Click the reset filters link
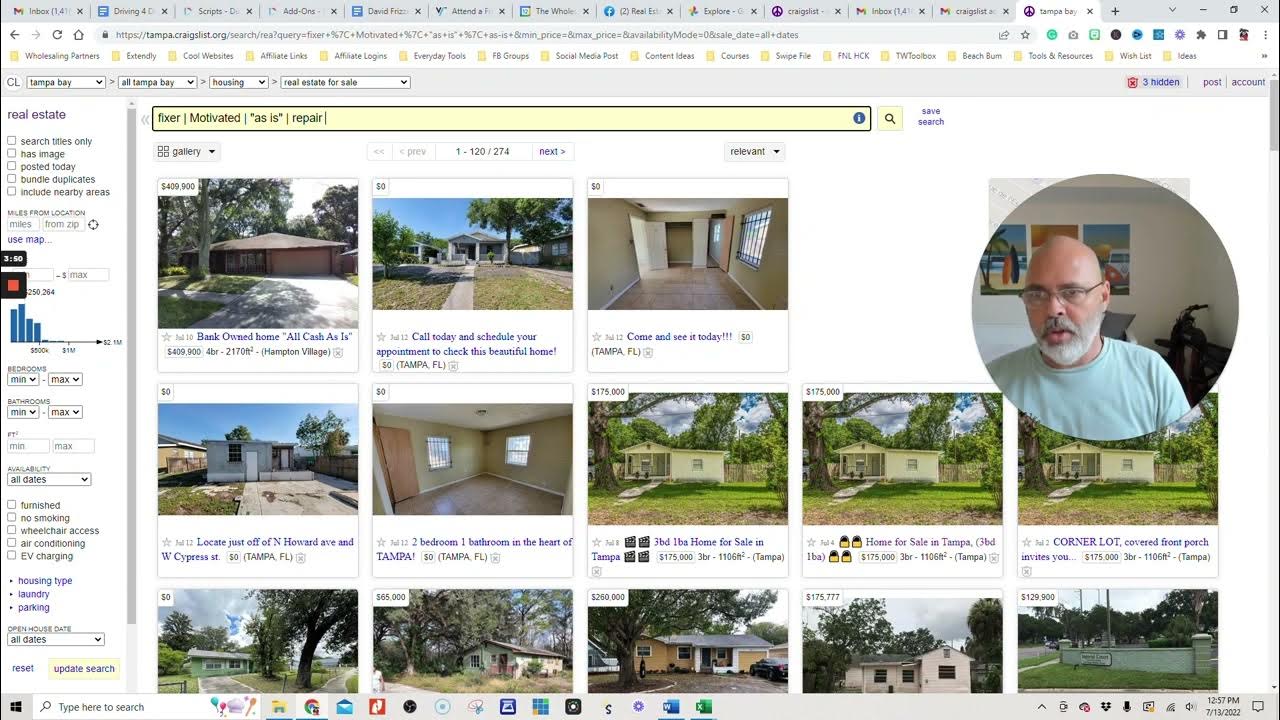Screen dimensions: 1280x720 click(x=23, y=668)
